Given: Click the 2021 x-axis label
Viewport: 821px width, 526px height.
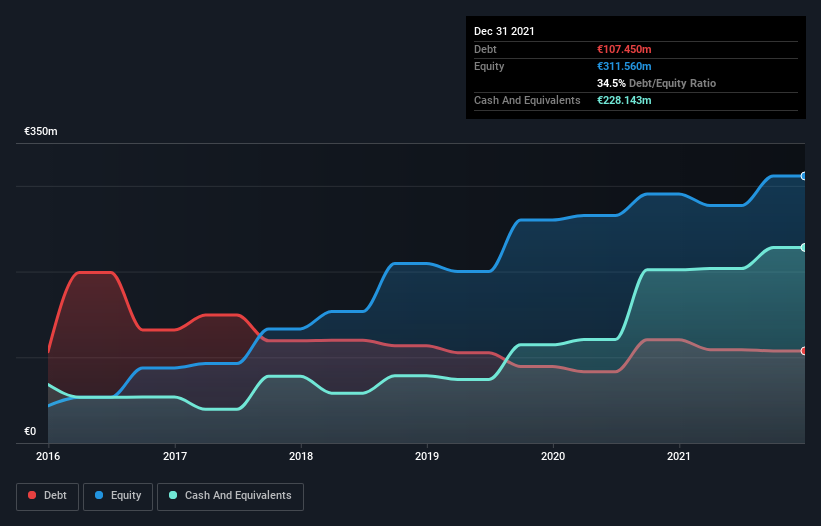Looking at the screenshot, I should click(x=679, y=456).
